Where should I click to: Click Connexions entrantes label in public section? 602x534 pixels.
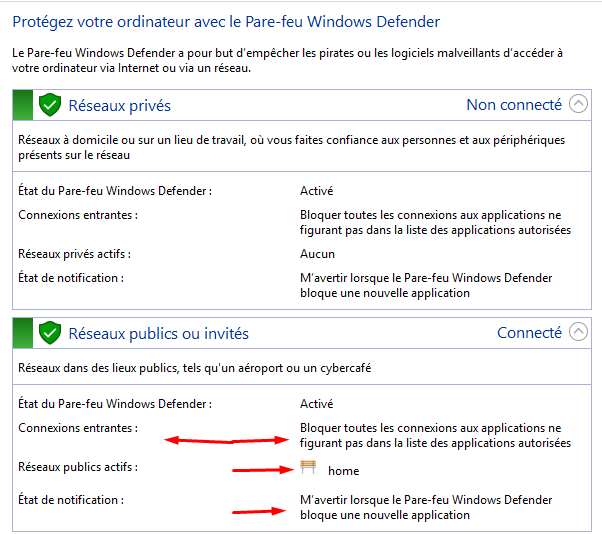click(x=78, y=428)
